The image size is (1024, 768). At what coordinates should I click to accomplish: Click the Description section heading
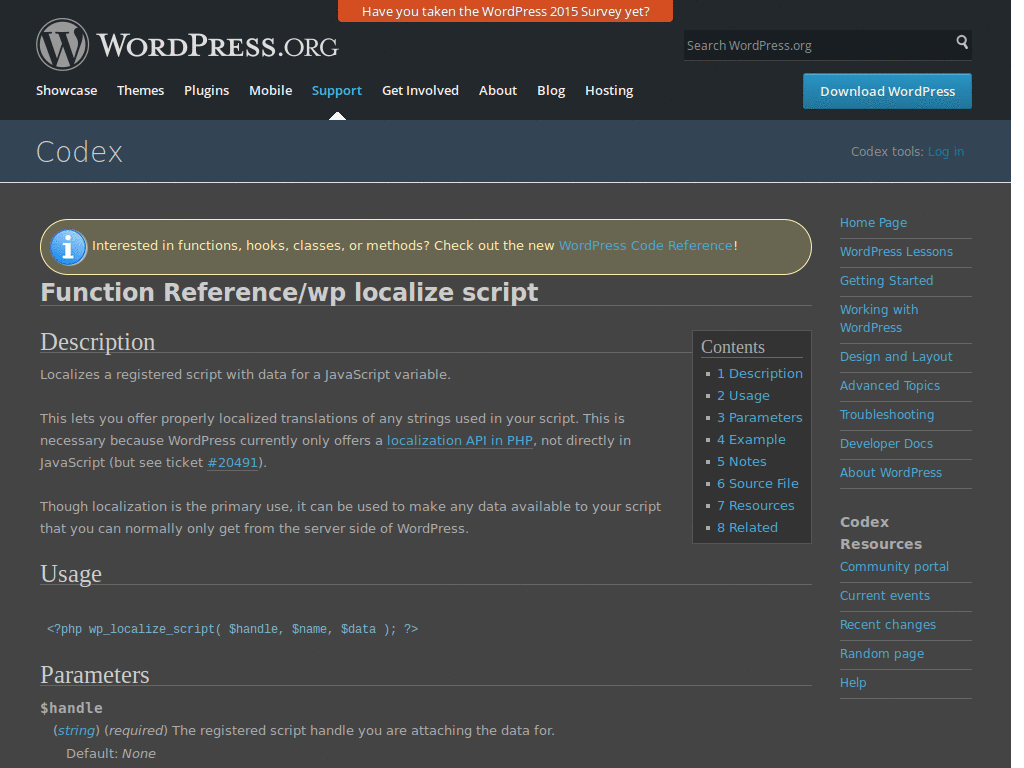tap(97, 342)
